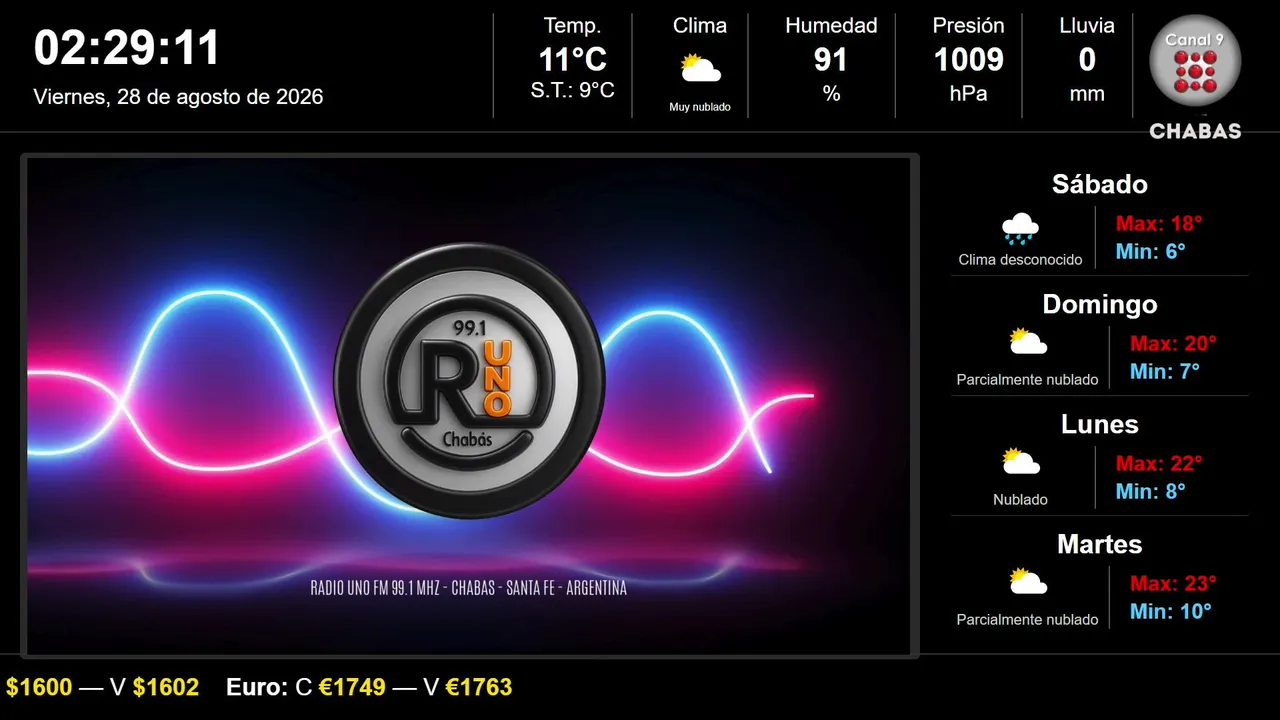The width and height of the screenshot is (1280, 720).
Task: Click Domingo's partly cloudy forecast icon
Action: click(1027, 342)
